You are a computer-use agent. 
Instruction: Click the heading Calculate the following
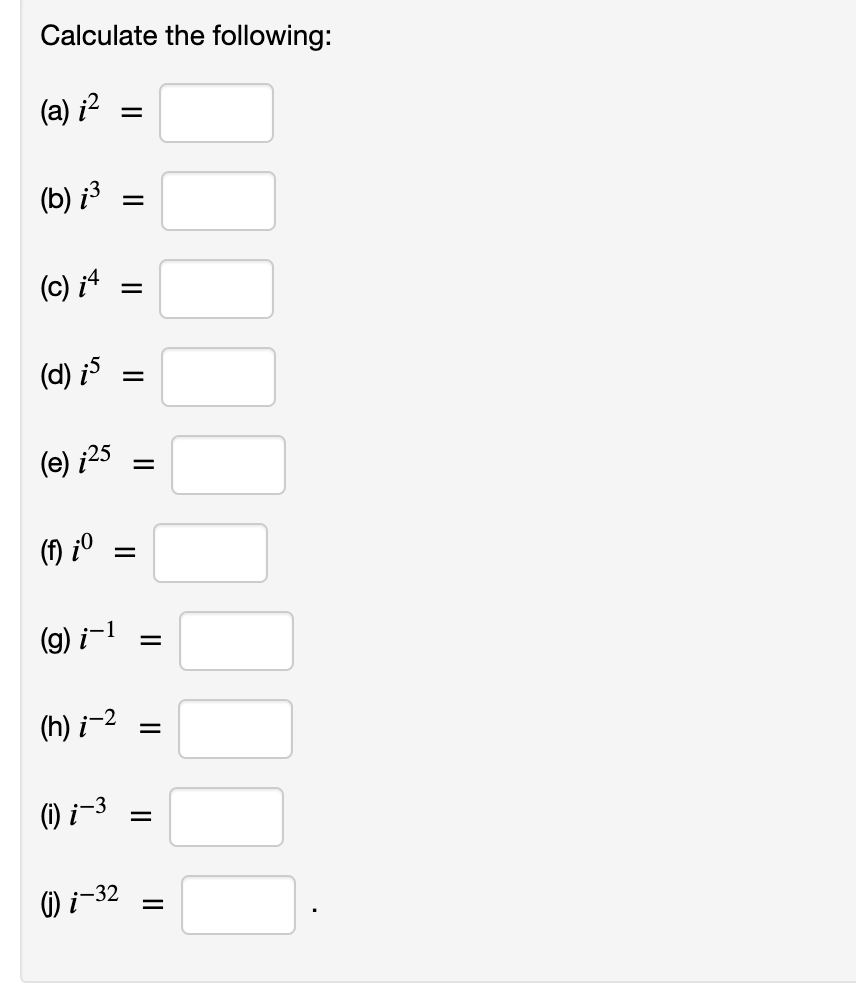click(x=188, y=36)
